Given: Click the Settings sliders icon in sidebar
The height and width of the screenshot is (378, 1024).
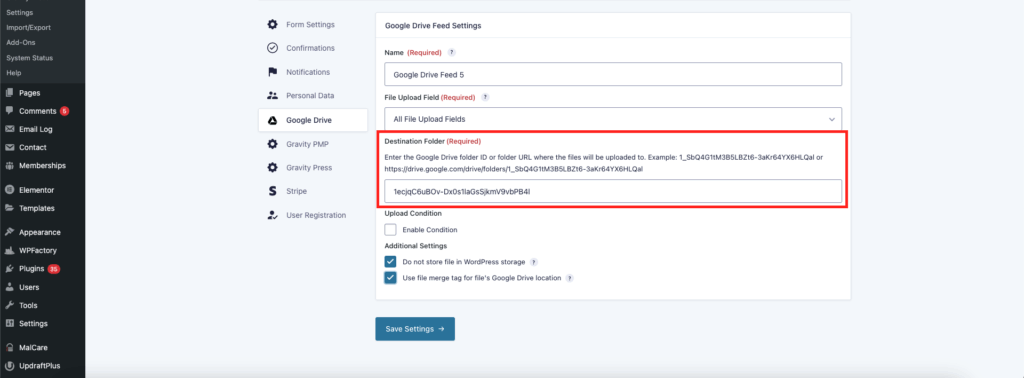Looking at the screenshot, I should (10, 324).
